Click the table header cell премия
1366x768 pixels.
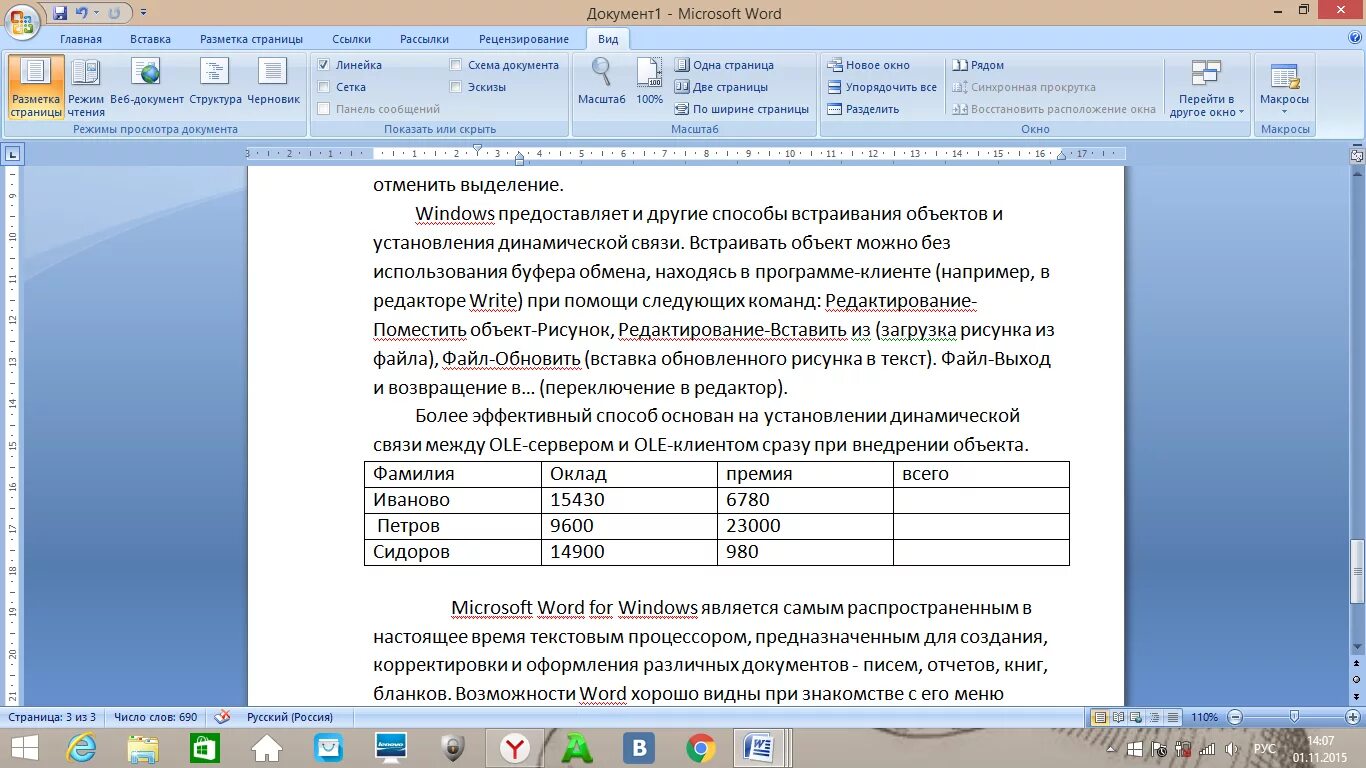coord(805,474)
